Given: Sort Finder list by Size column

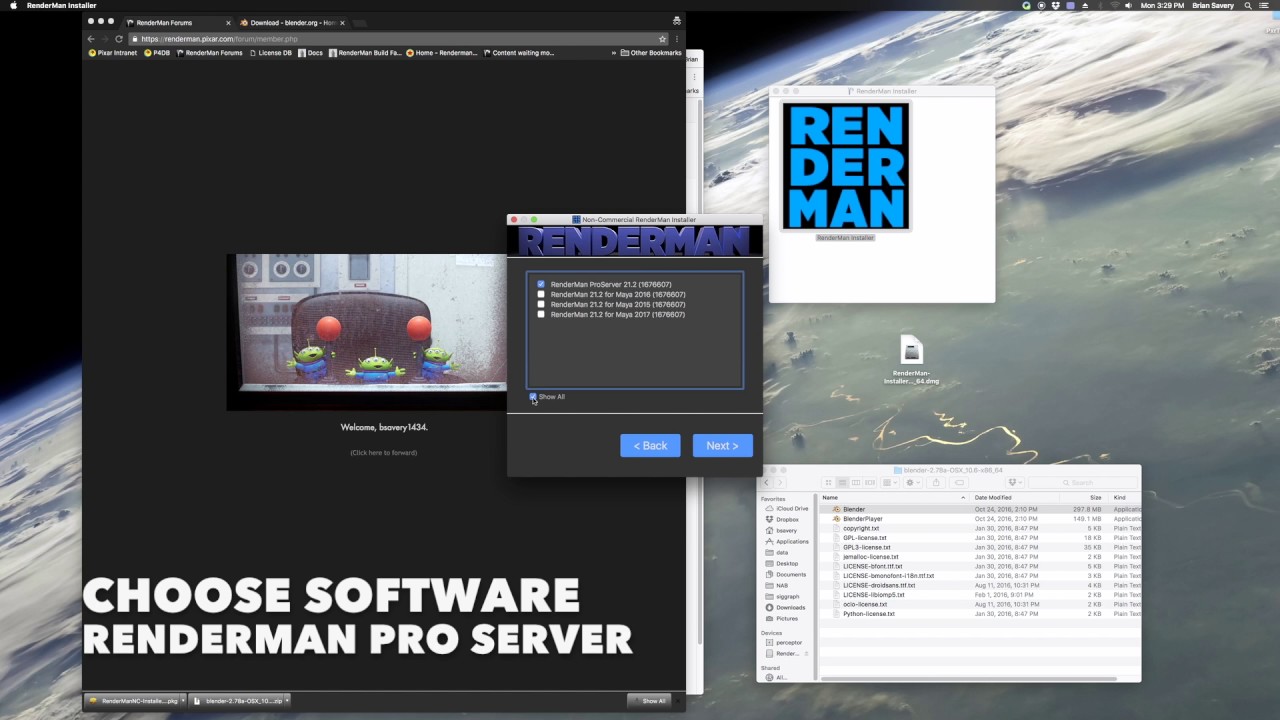Looking at the screenshot, I should [x=1084, y=497].
